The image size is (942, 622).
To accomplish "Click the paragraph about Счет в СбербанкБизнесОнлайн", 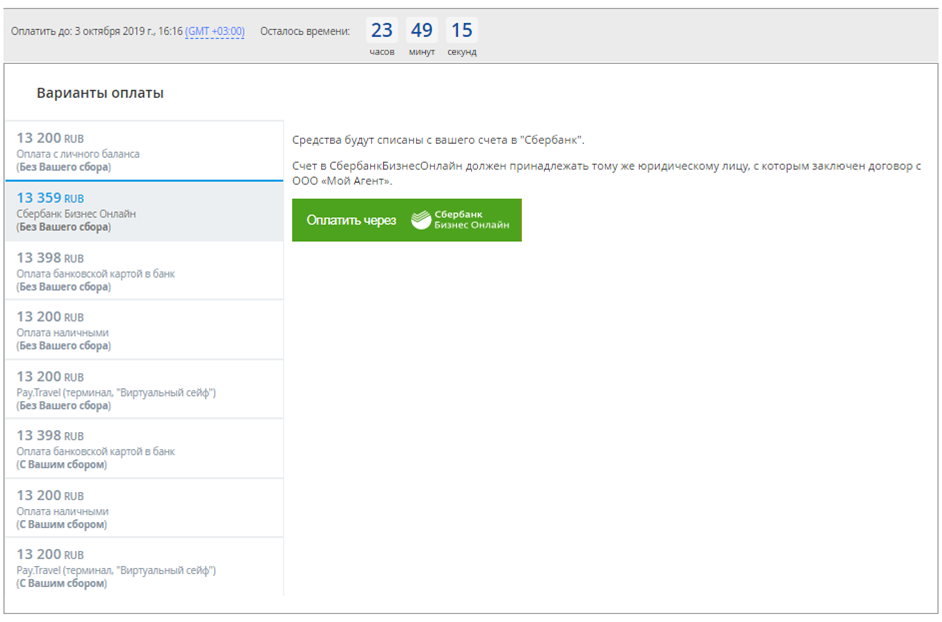I will coord(607,173).
